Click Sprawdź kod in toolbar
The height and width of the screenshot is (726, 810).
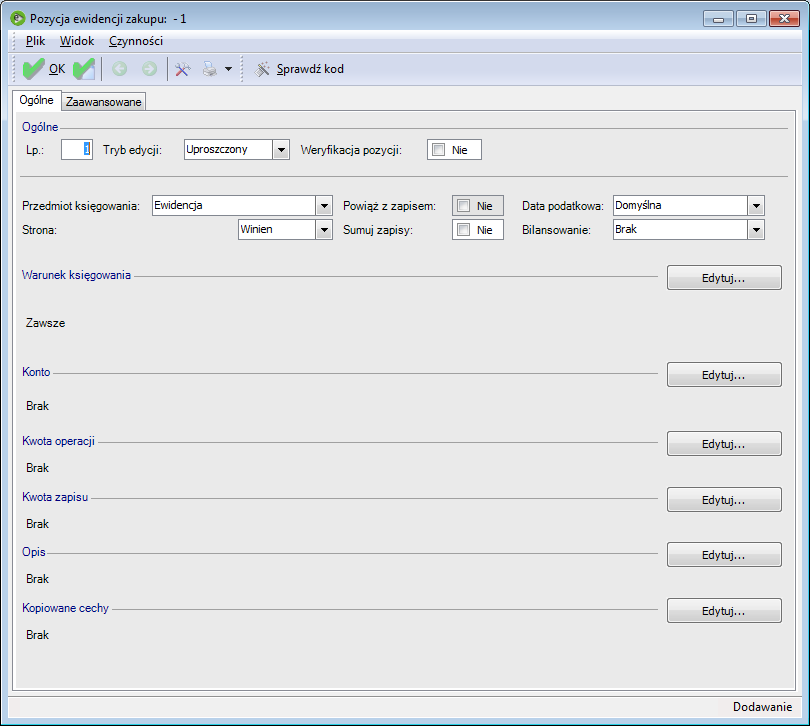pos(299,69)
